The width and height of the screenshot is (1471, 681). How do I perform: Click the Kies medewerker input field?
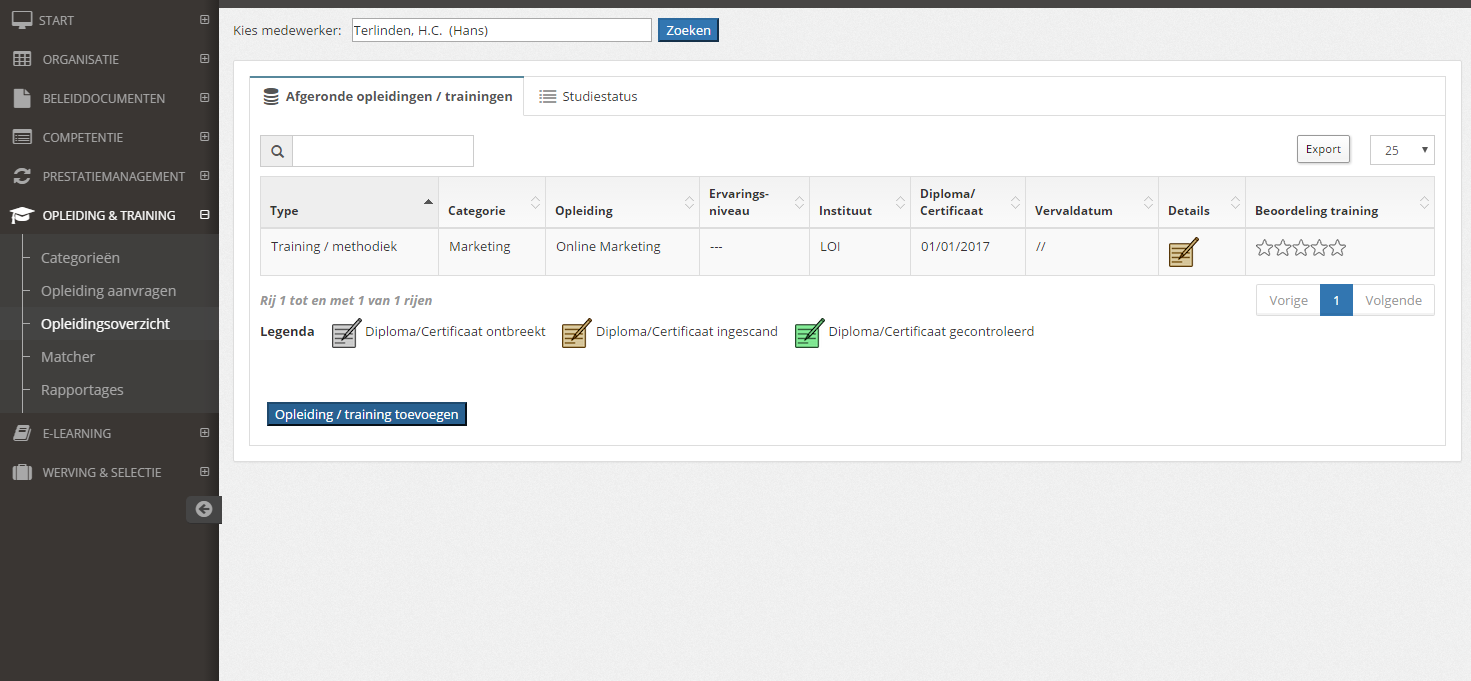click(x=501, y=30)
